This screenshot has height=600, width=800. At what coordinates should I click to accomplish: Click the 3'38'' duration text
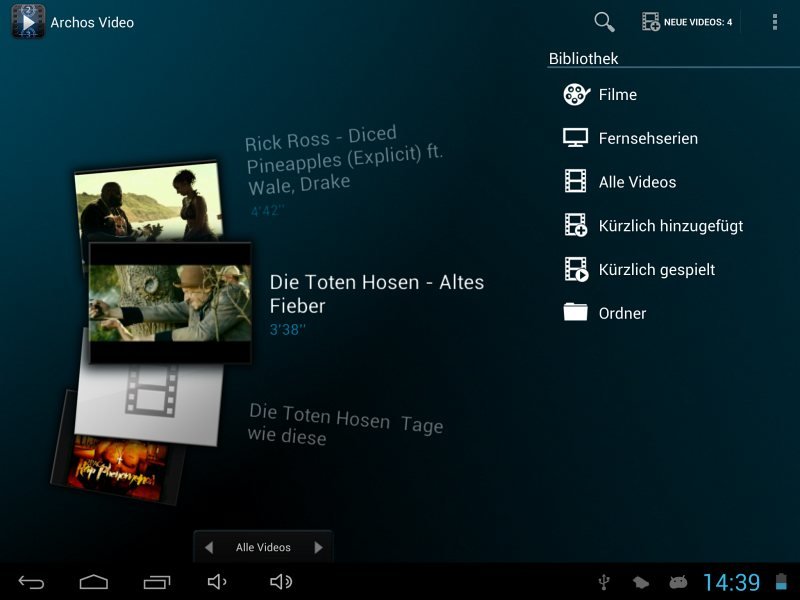click(x=287, y=330)
